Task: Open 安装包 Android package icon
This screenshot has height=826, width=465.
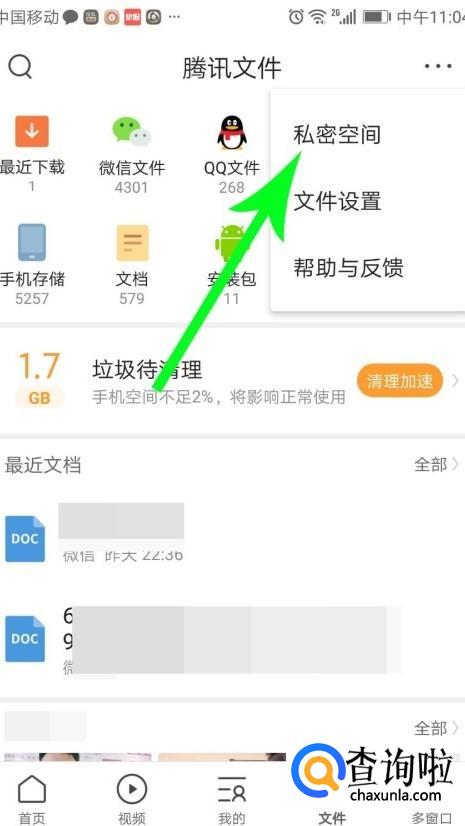Action: (x=232, y=242)
